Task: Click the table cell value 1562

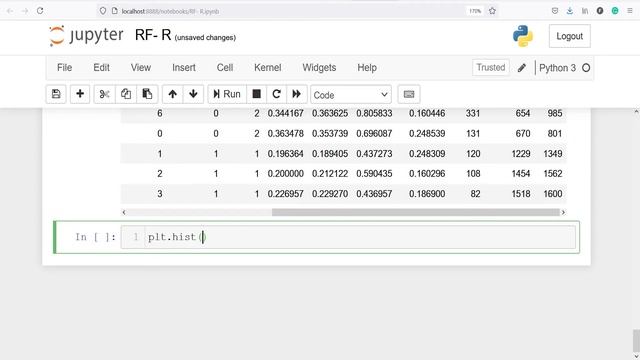Action: coord(553,173)
